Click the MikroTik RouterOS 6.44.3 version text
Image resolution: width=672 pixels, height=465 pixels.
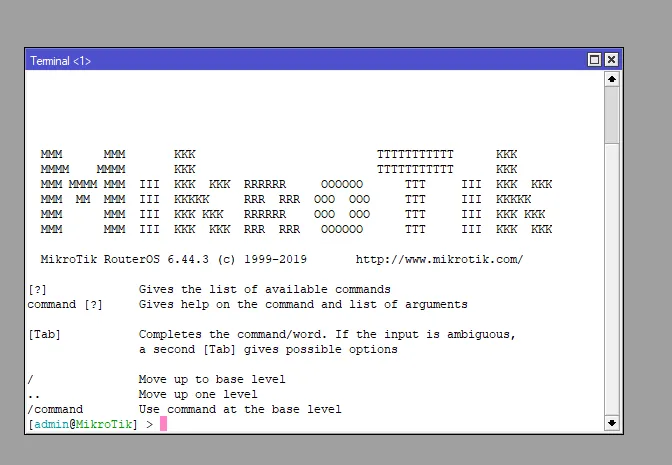point(125,259)
